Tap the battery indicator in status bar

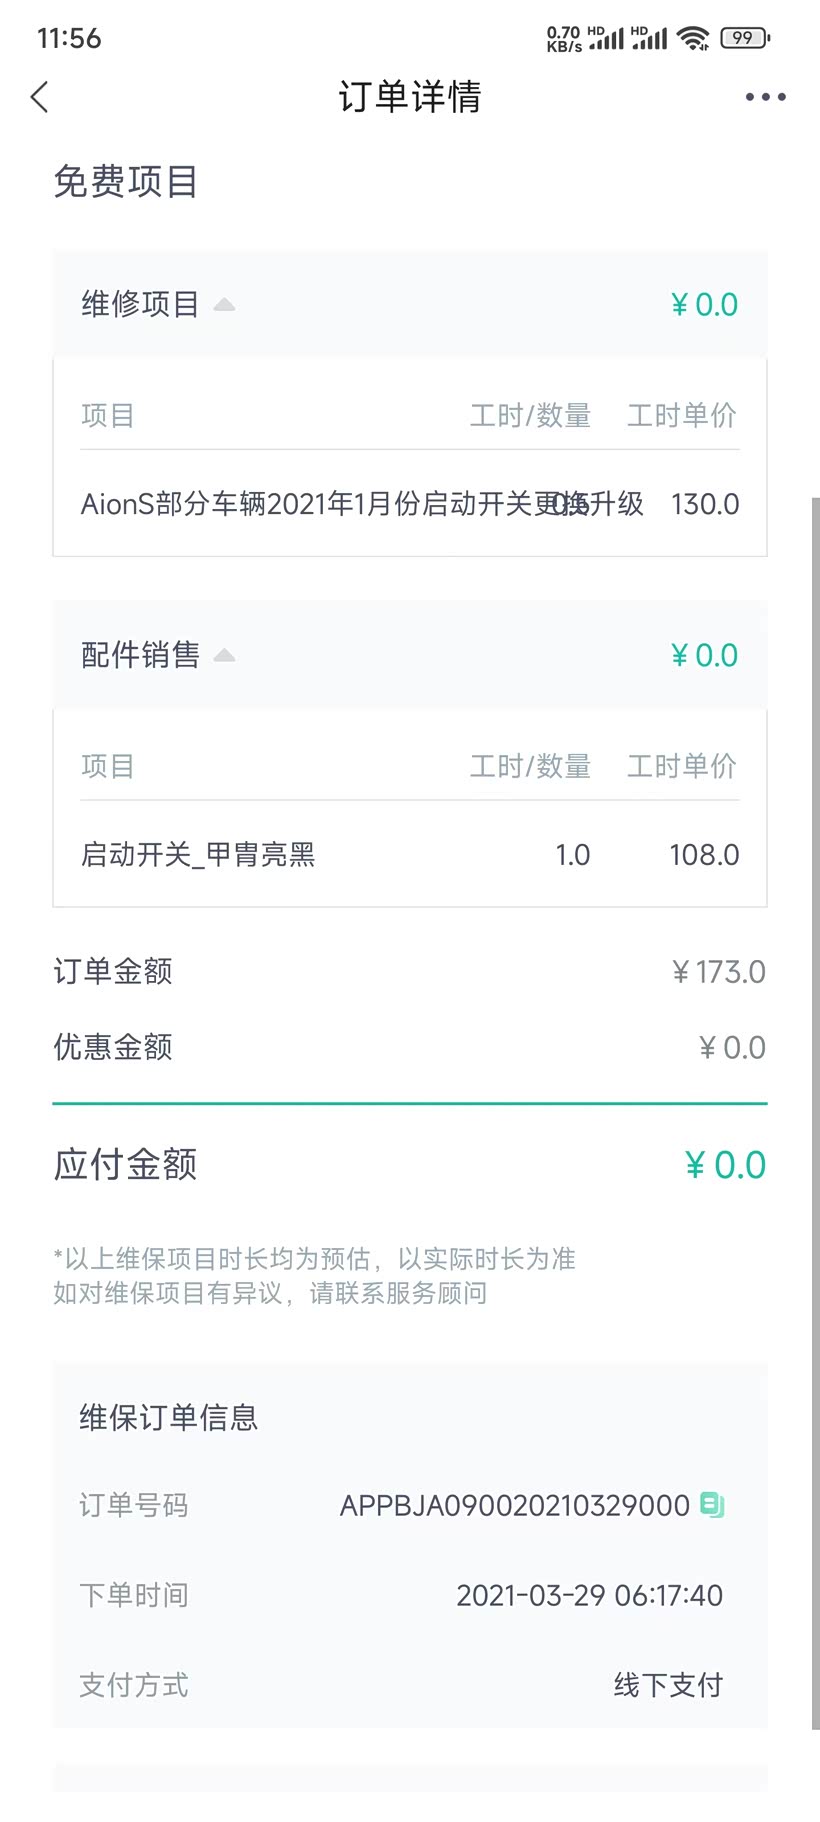pos(745,38)
